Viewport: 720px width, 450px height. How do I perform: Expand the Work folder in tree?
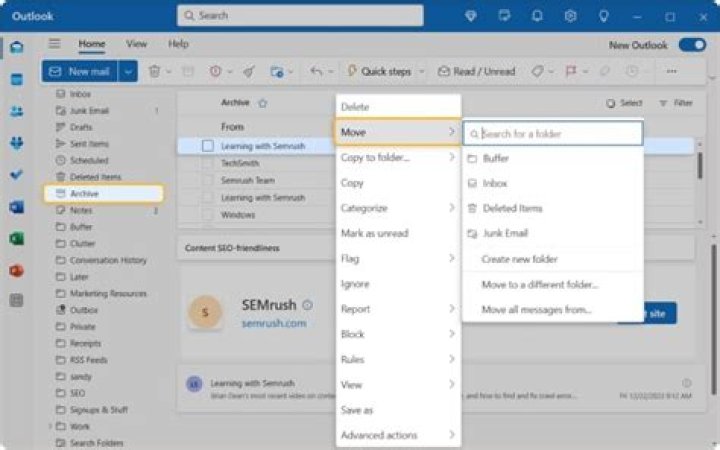(x=50, y=427)
